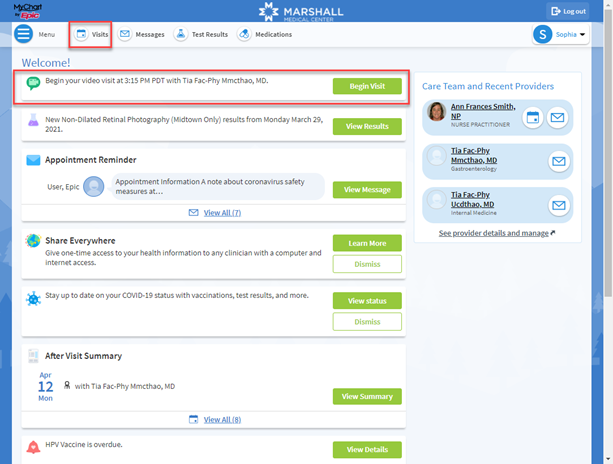Screen dimensions: 613x464
Task: Click the MyChart by Epic logo
Action: click(27, 11)
